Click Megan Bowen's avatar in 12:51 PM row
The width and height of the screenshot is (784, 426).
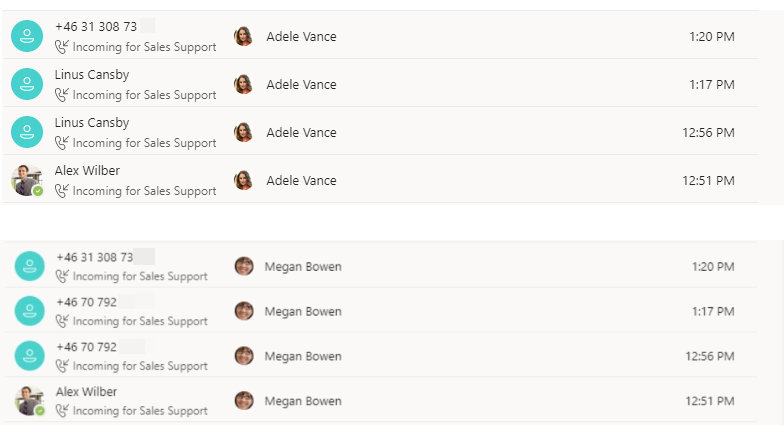coord(244,400)
